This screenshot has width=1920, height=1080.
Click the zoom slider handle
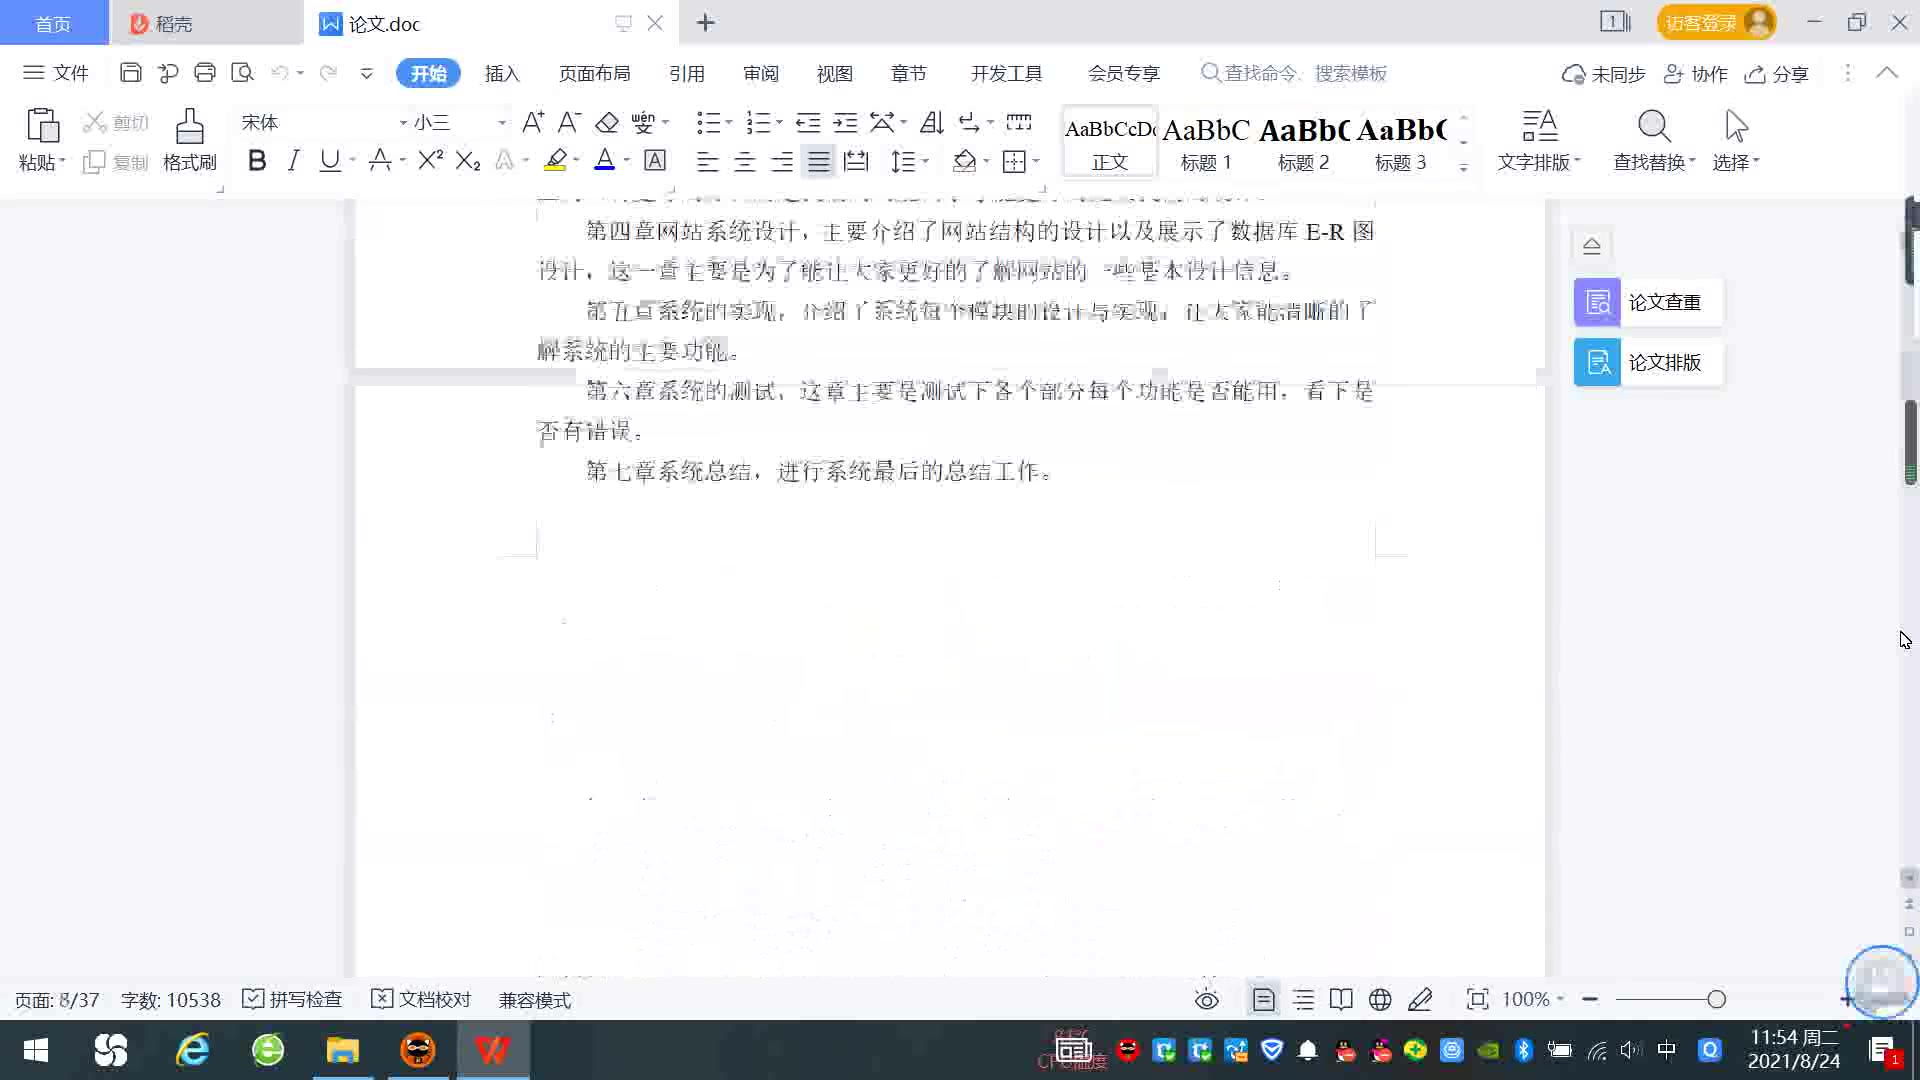(1716, 1000)
